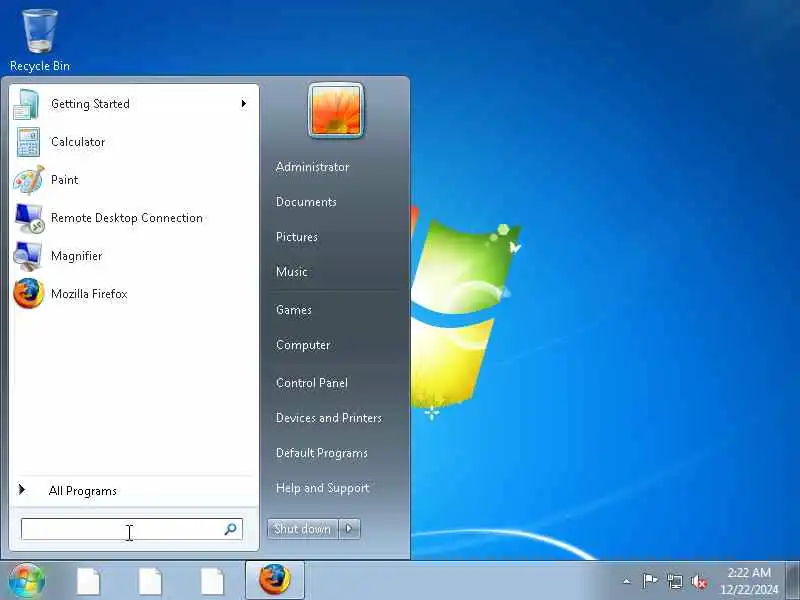Open Pictures library

297,237
